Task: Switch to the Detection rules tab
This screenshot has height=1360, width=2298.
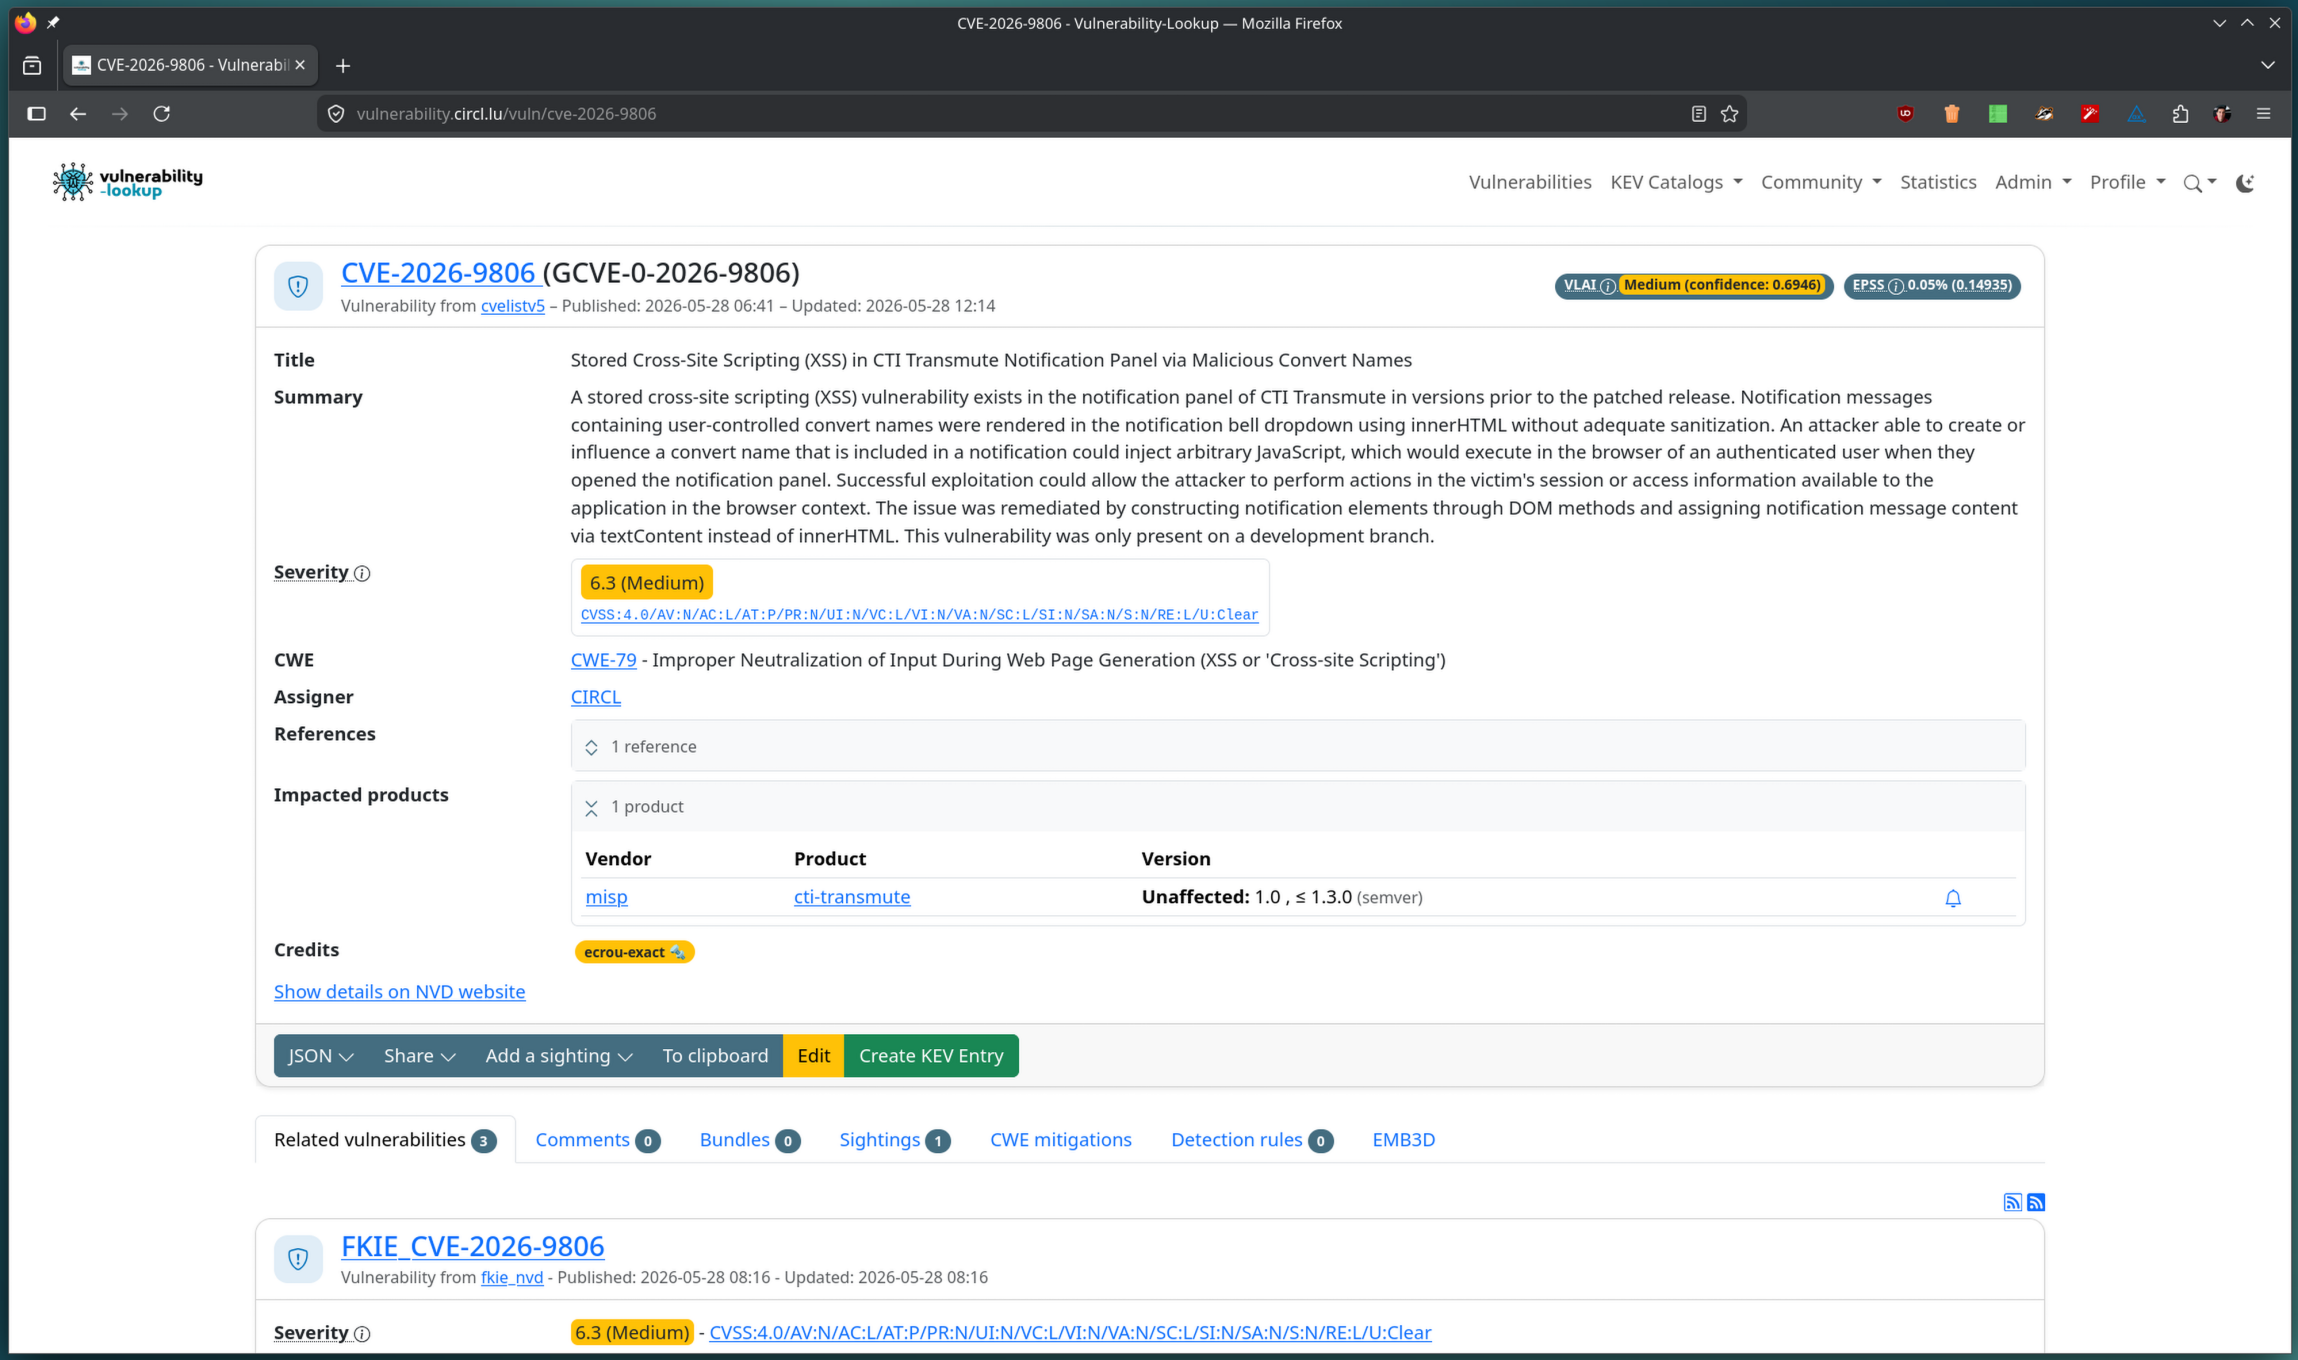Action: 1251,1140
